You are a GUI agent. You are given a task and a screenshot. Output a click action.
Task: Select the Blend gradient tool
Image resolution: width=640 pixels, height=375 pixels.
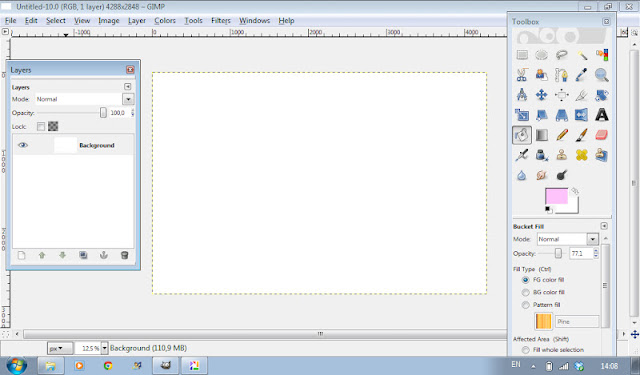542,135
